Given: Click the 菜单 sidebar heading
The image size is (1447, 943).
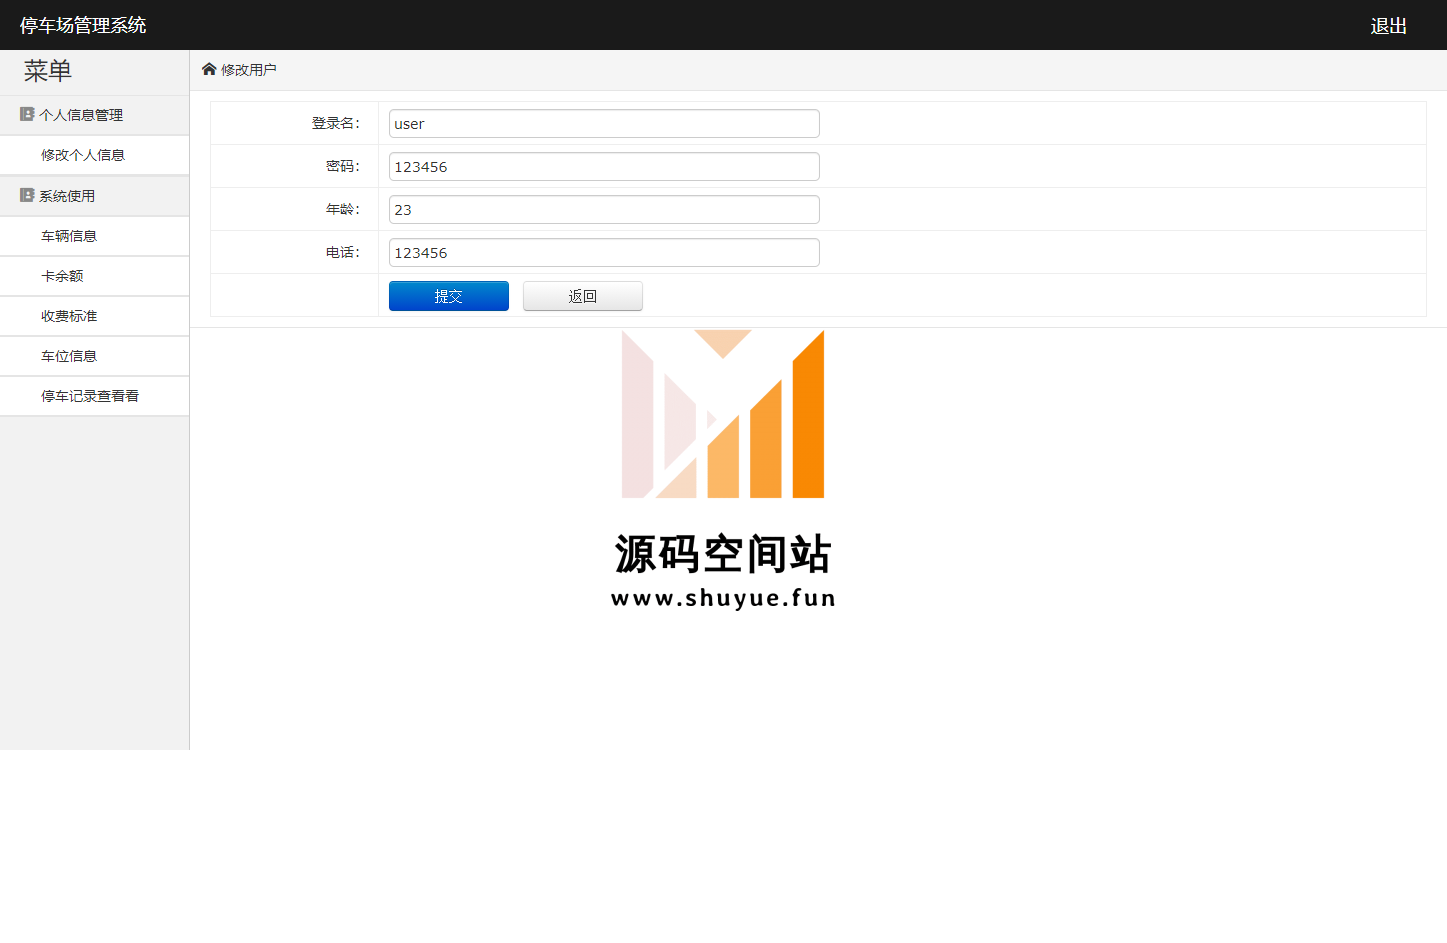Looking at the screenshot, I should [48, 71].
